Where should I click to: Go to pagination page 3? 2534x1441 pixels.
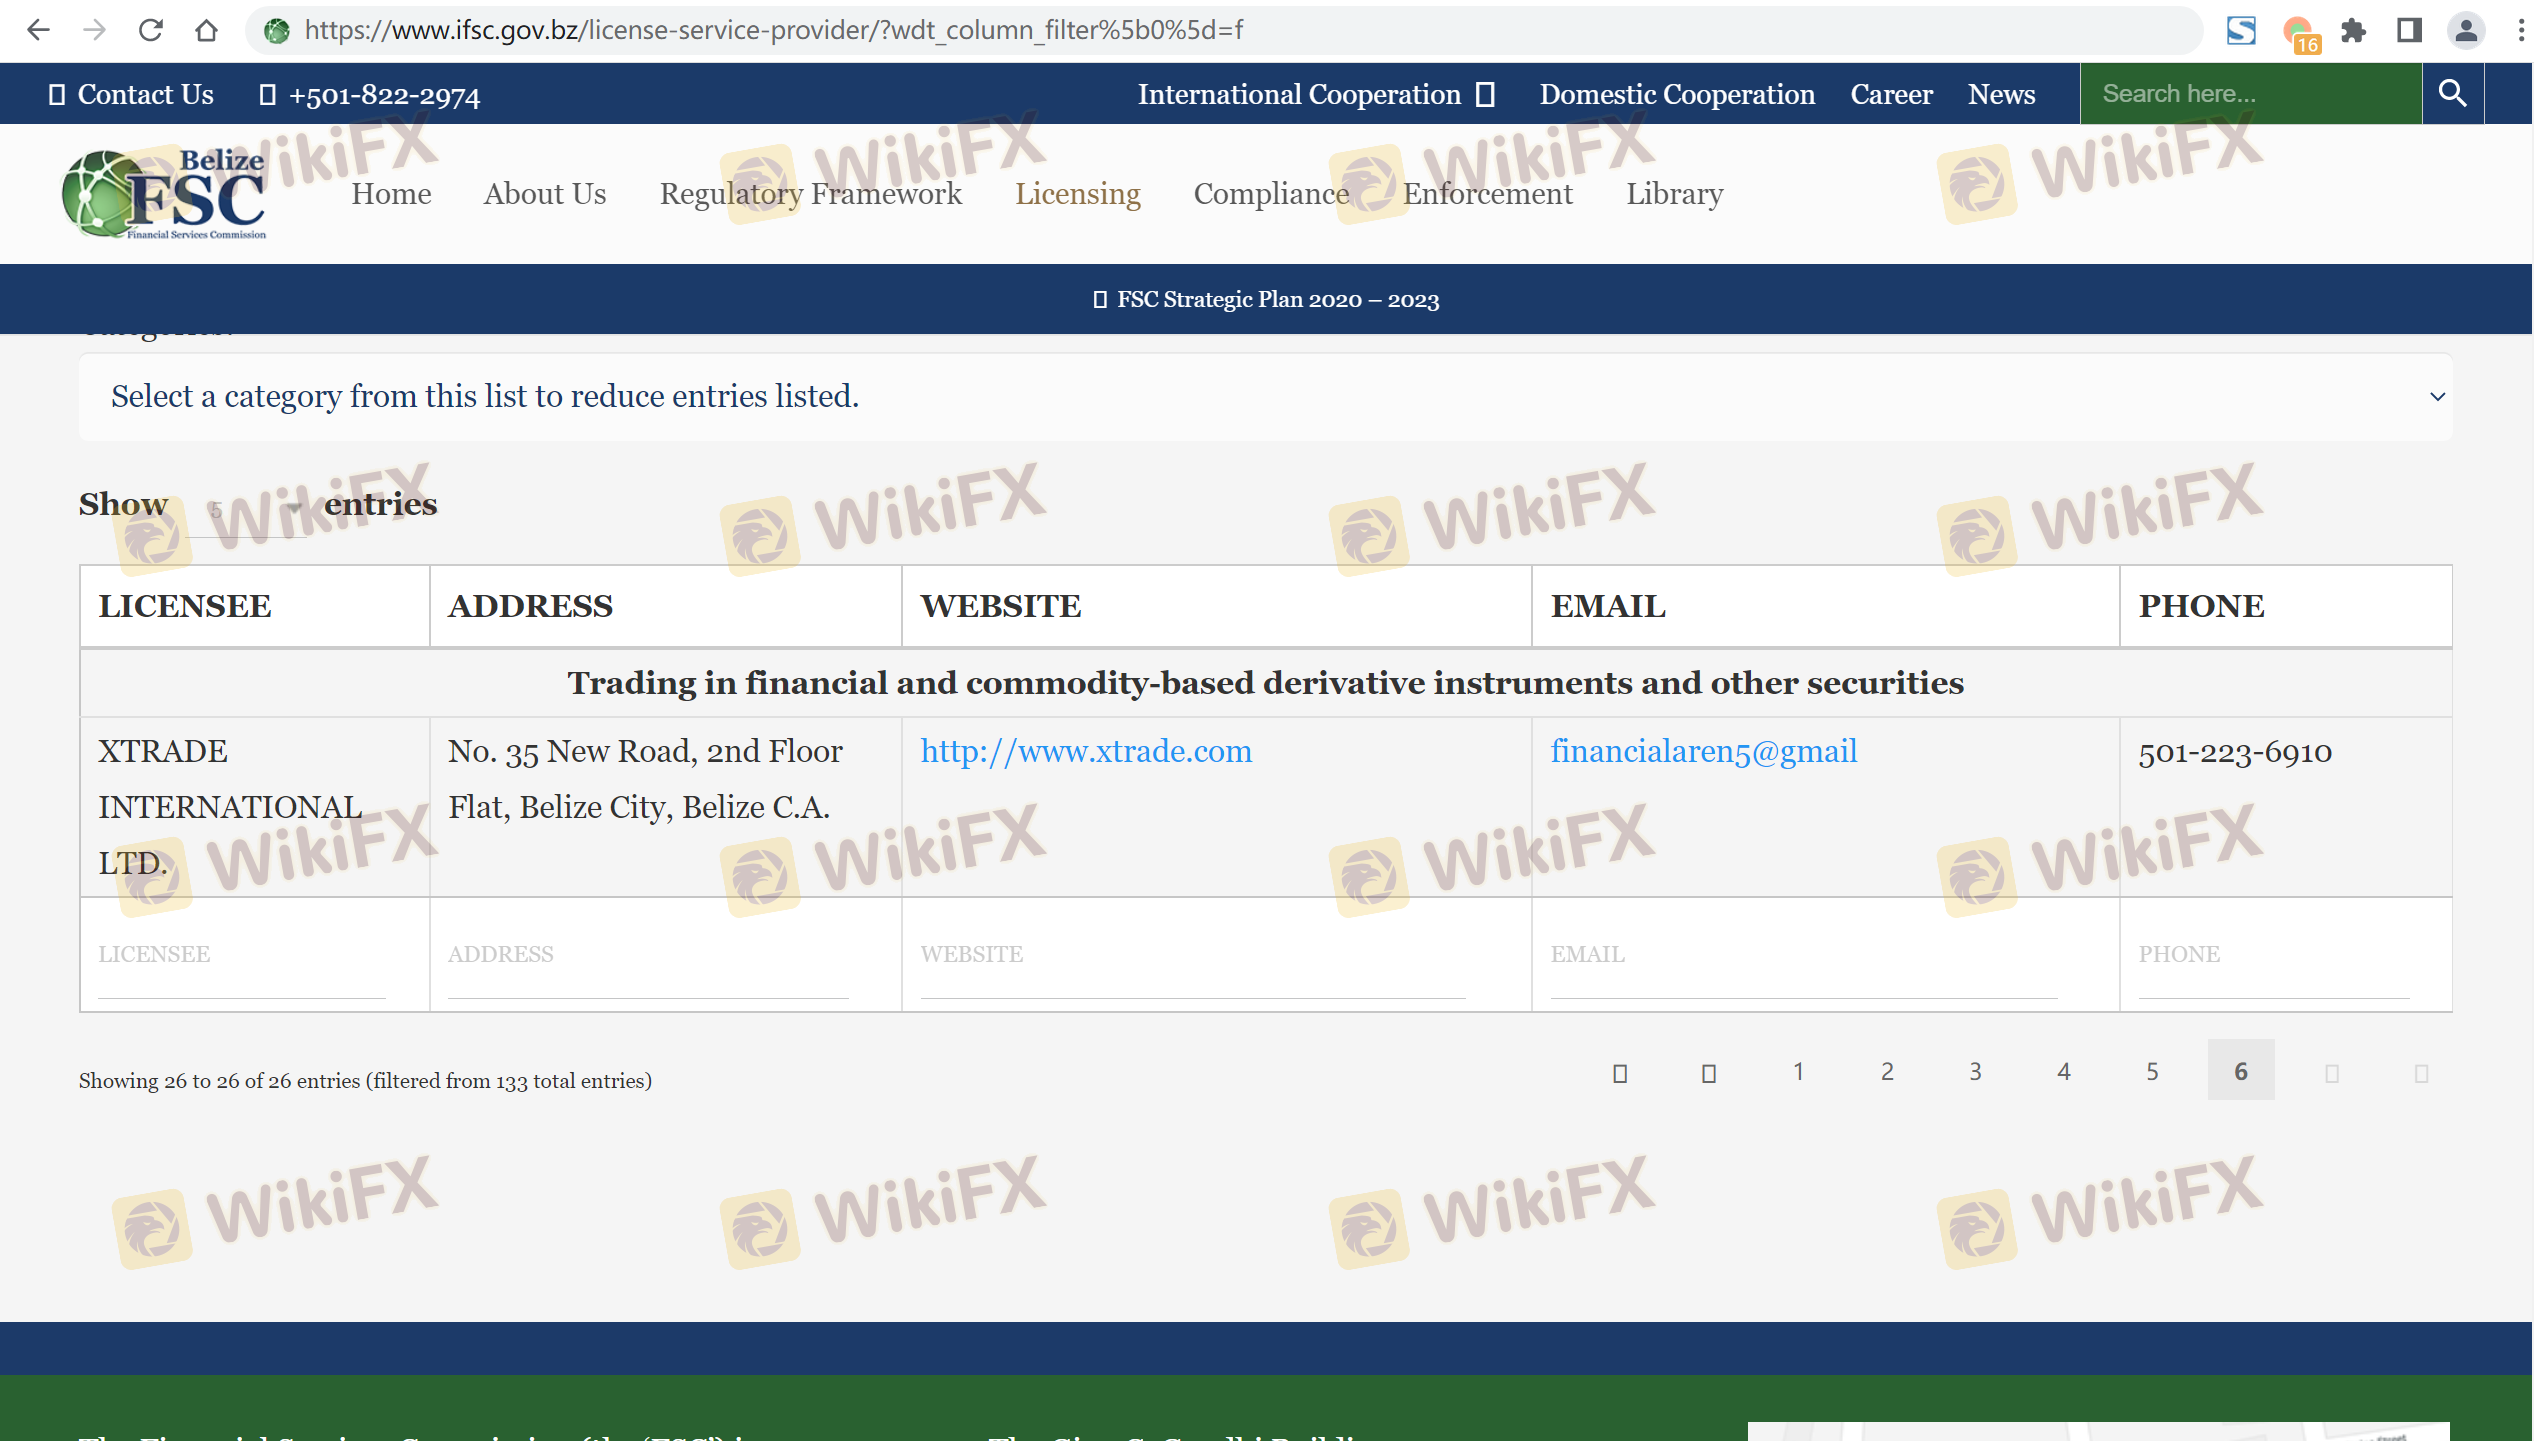coord(1975,1071)
